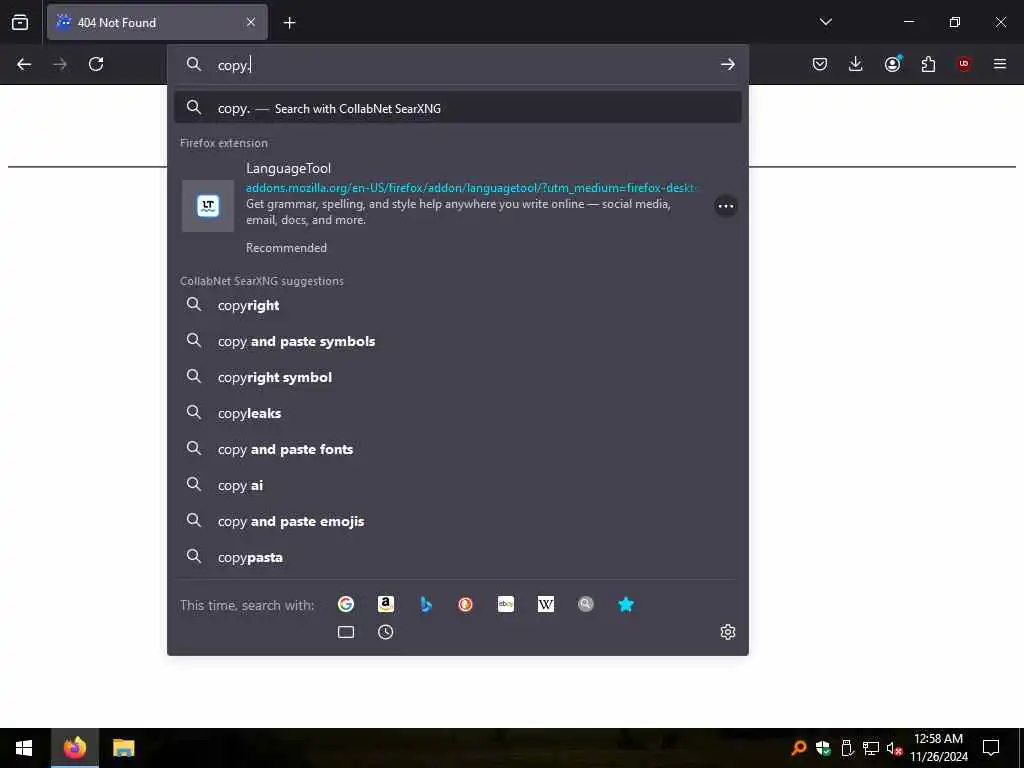Choose copy and paste emojis suggestion
Viewport: 1024px width, 768px height.
457,521
